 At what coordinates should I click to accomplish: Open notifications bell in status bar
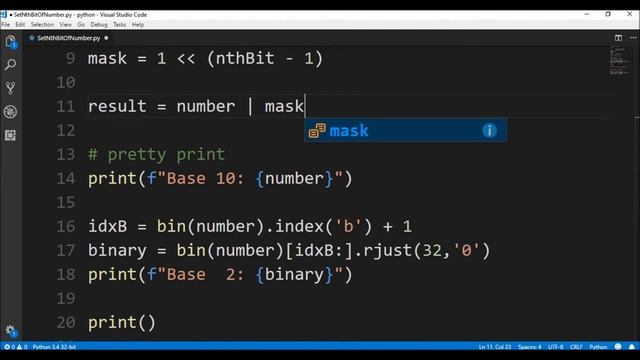point(632,347)
